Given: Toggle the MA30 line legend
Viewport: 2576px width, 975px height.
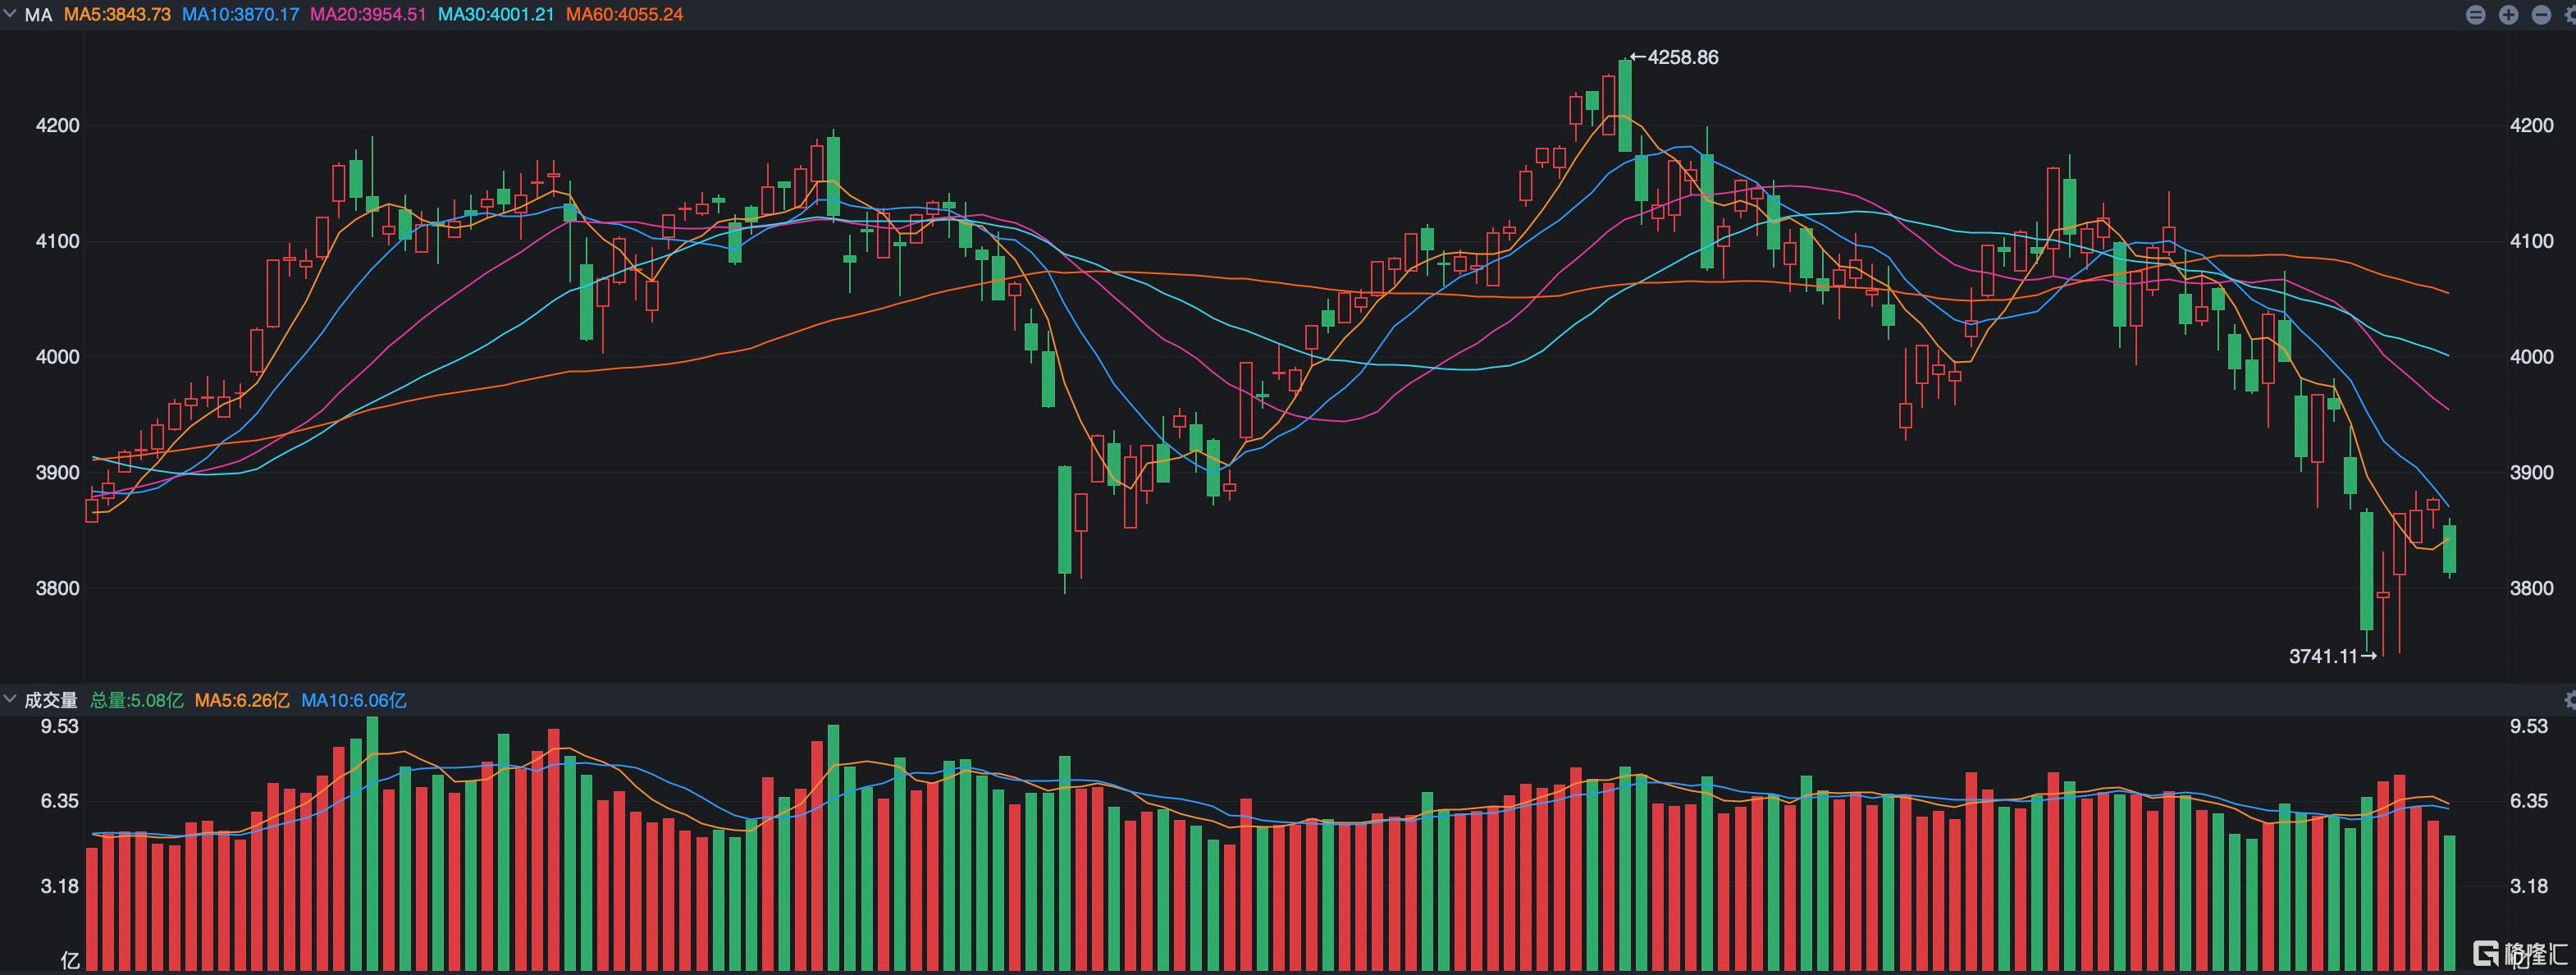Looking at the screenshot, I should click(x=496, y=15).
